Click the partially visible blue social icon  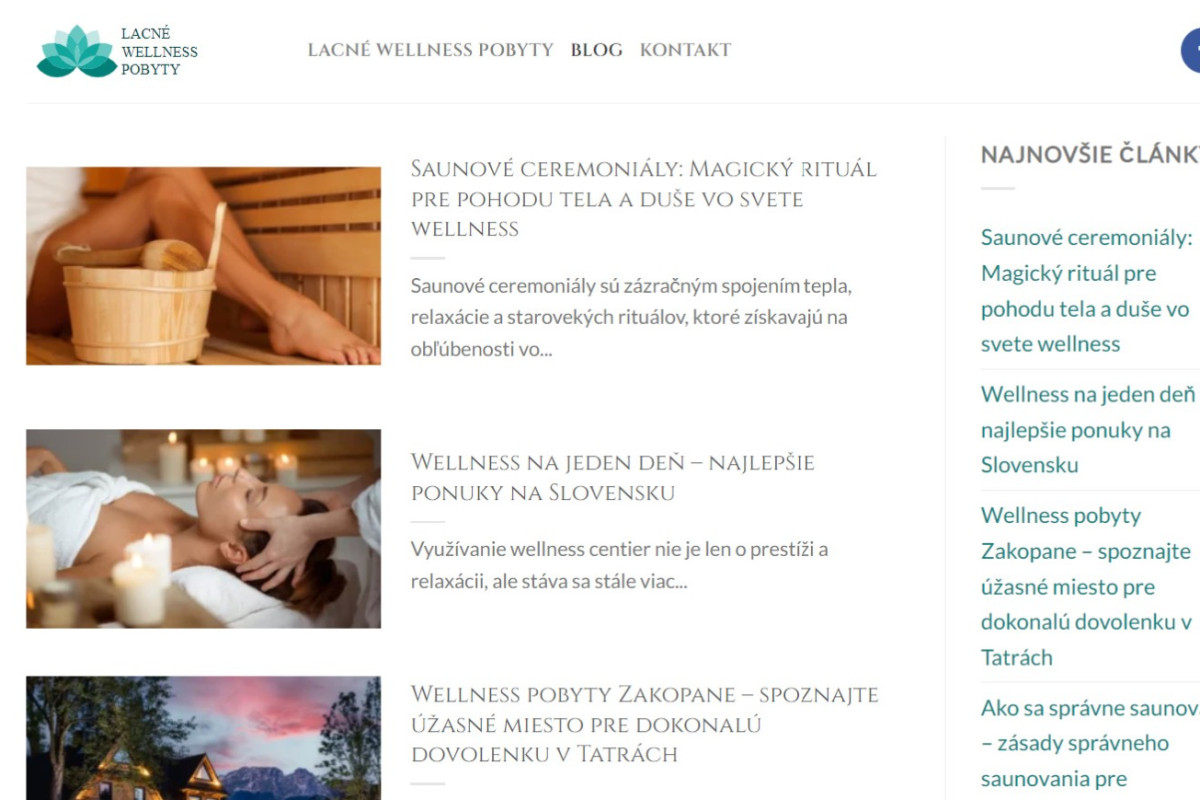1191,50
